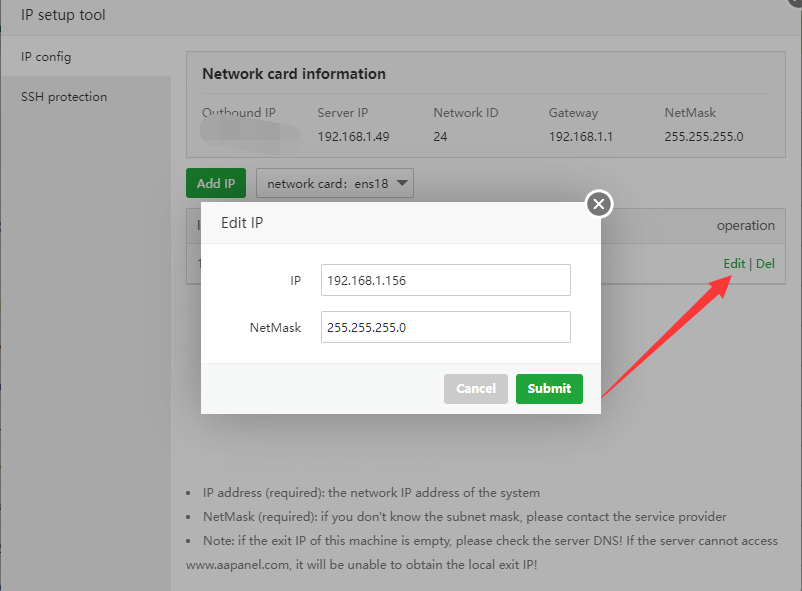
Task: Switch to the IP config tab
Action: click(46, 57)
